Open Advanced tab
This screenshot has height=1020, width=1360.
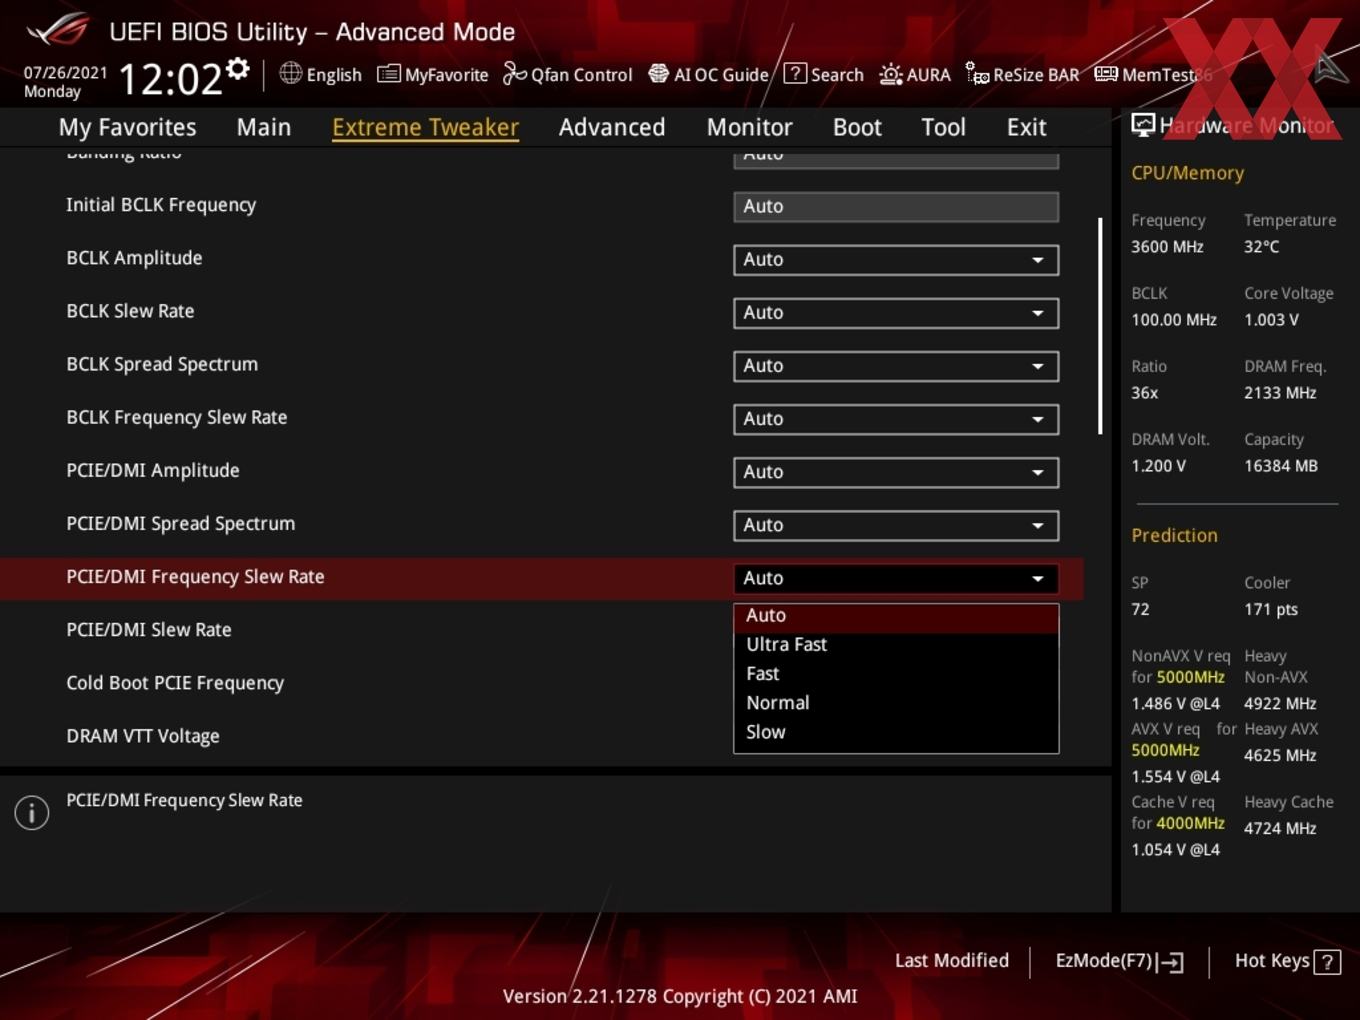pos(612,127)
